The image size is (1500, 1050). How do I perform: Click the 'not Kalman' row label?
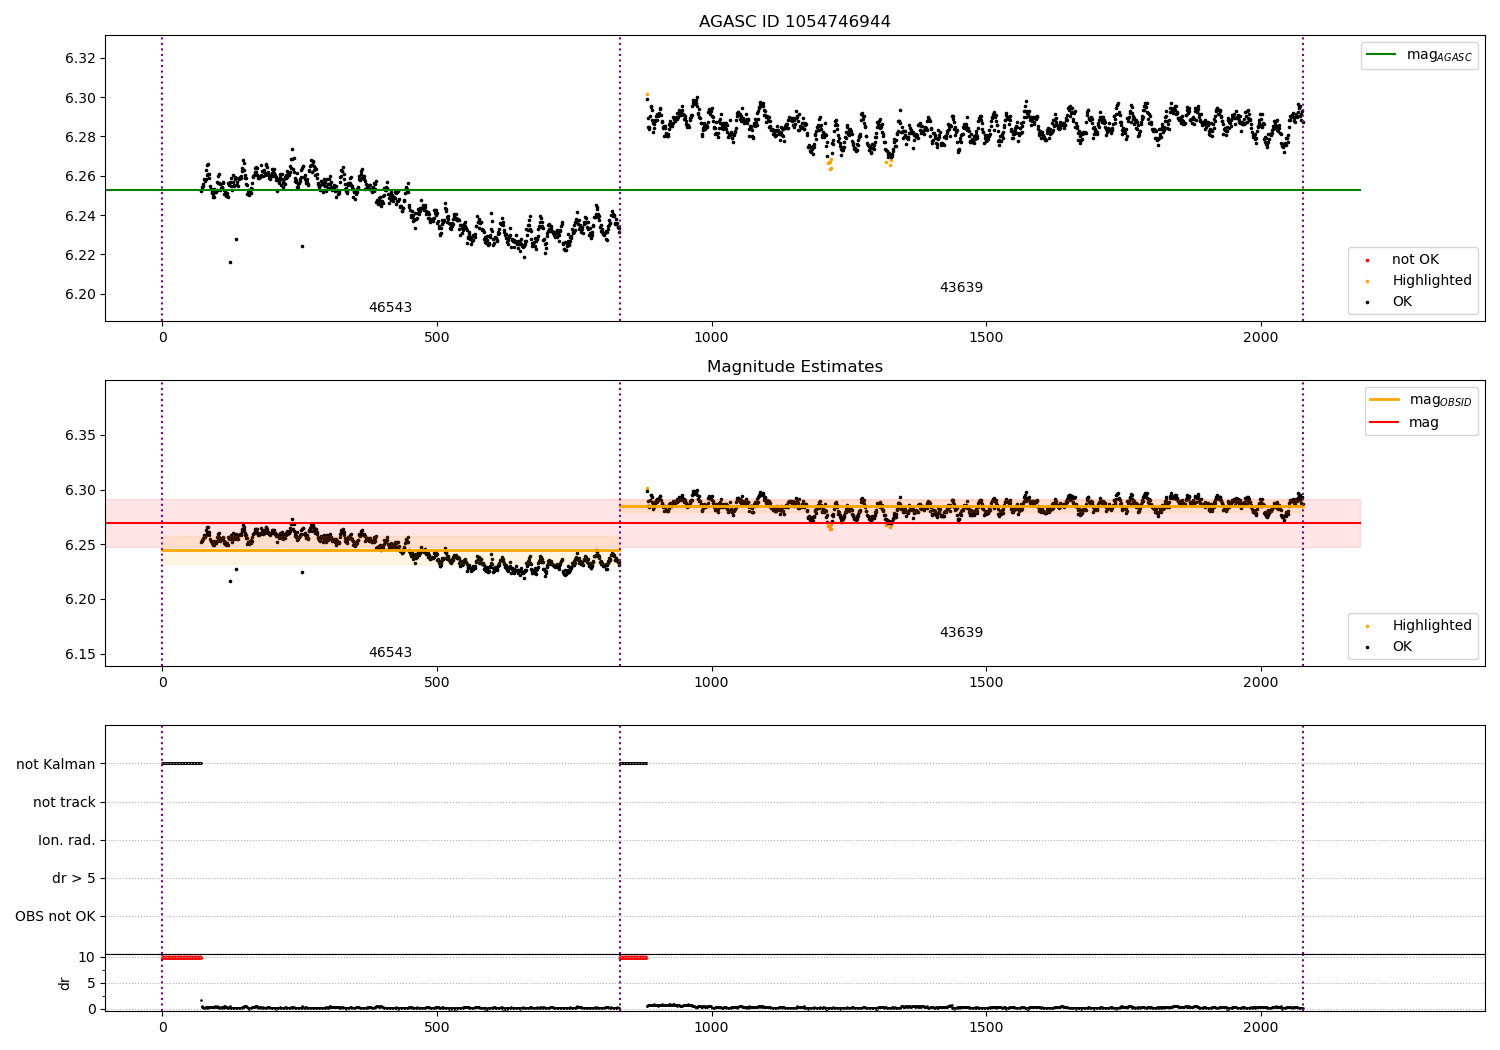pyautogui.click(x=56, y=764)
